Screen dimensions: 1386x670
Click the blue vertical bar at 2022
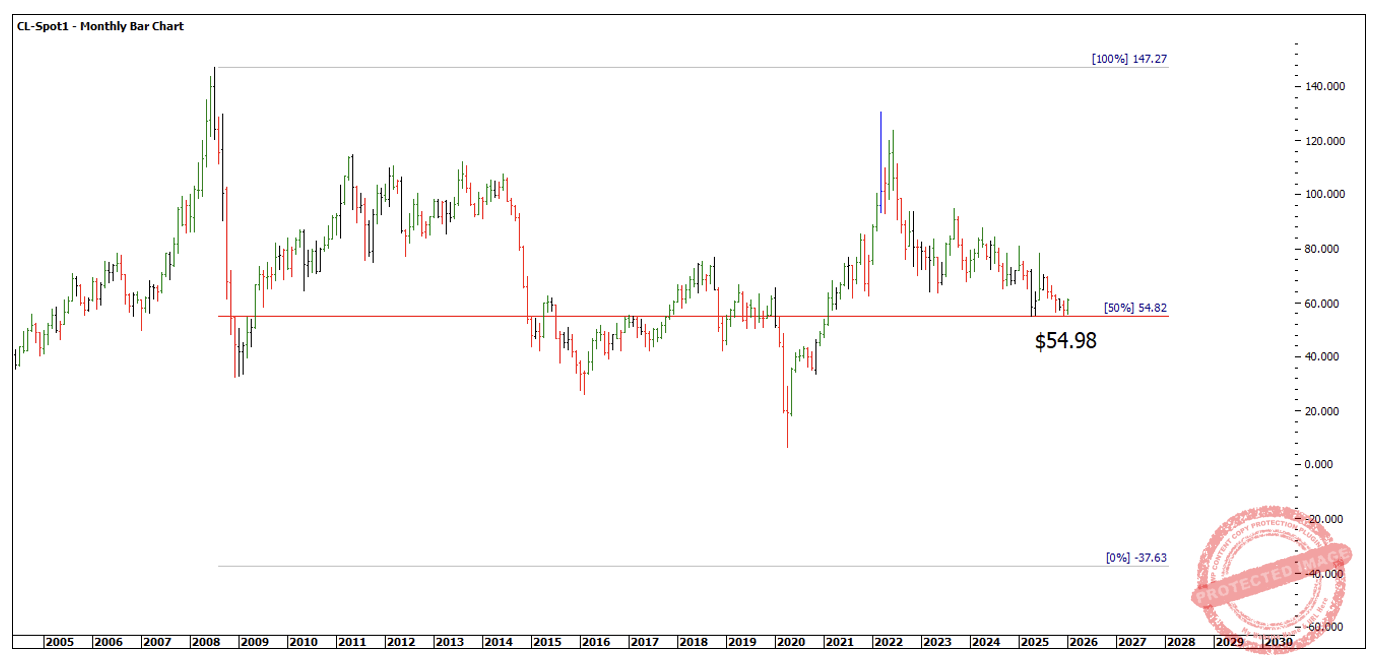pyautogui.click(x=880, y=150)
